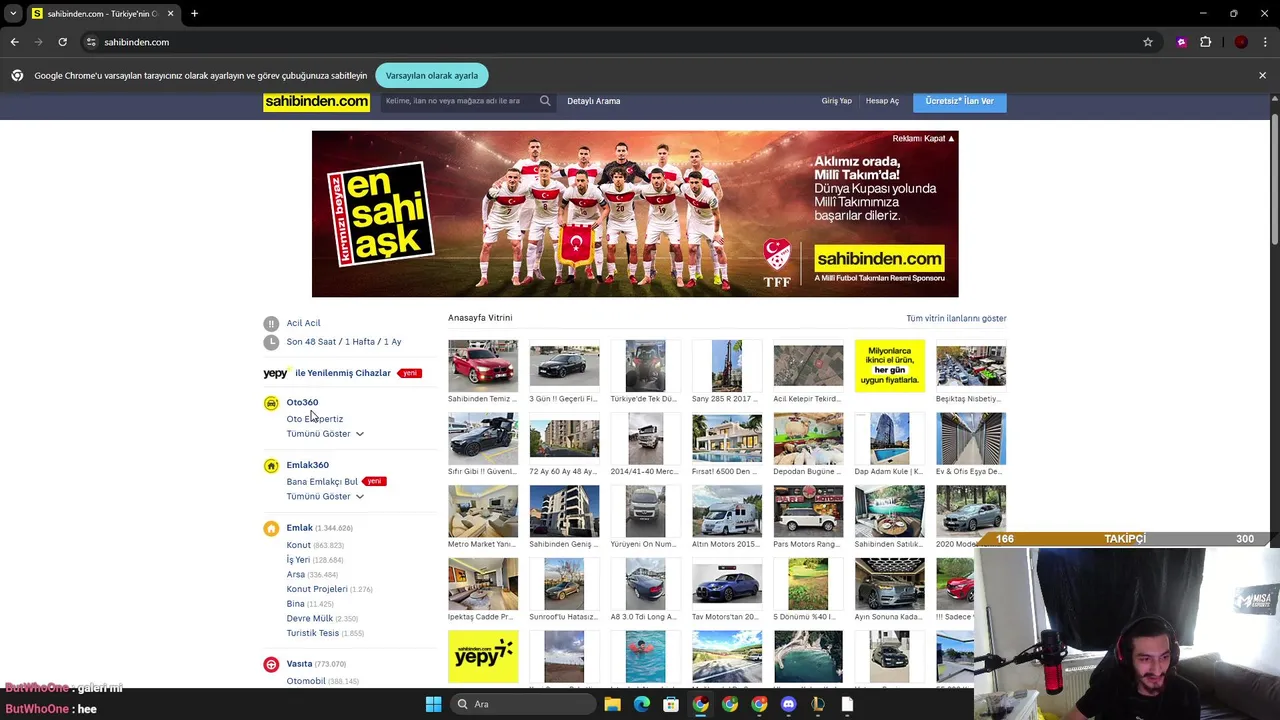The image size is (1280, 720).
Task: Open the pink extension icon in toolbar
Action: [1182, 42]
